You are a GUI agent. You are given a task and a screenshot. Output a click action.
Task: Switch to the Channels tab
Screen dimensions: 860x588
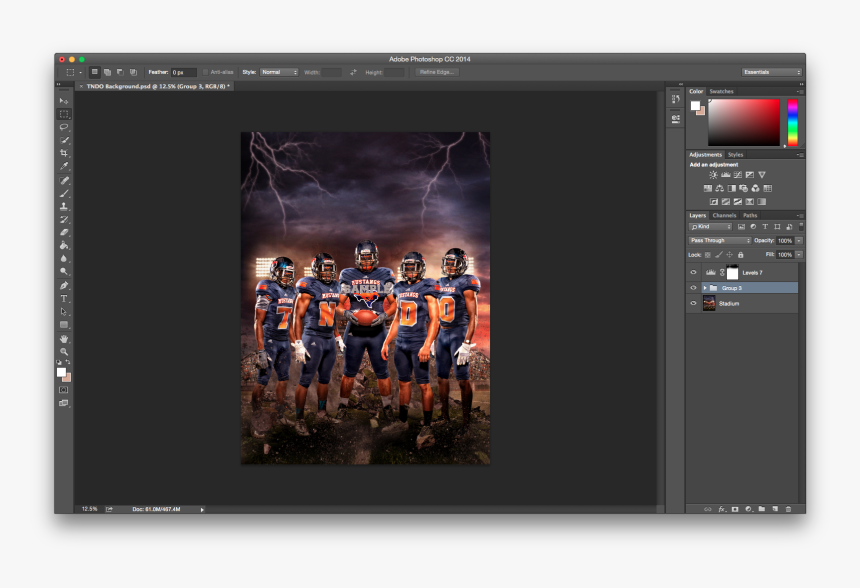[x=723, y=215]
